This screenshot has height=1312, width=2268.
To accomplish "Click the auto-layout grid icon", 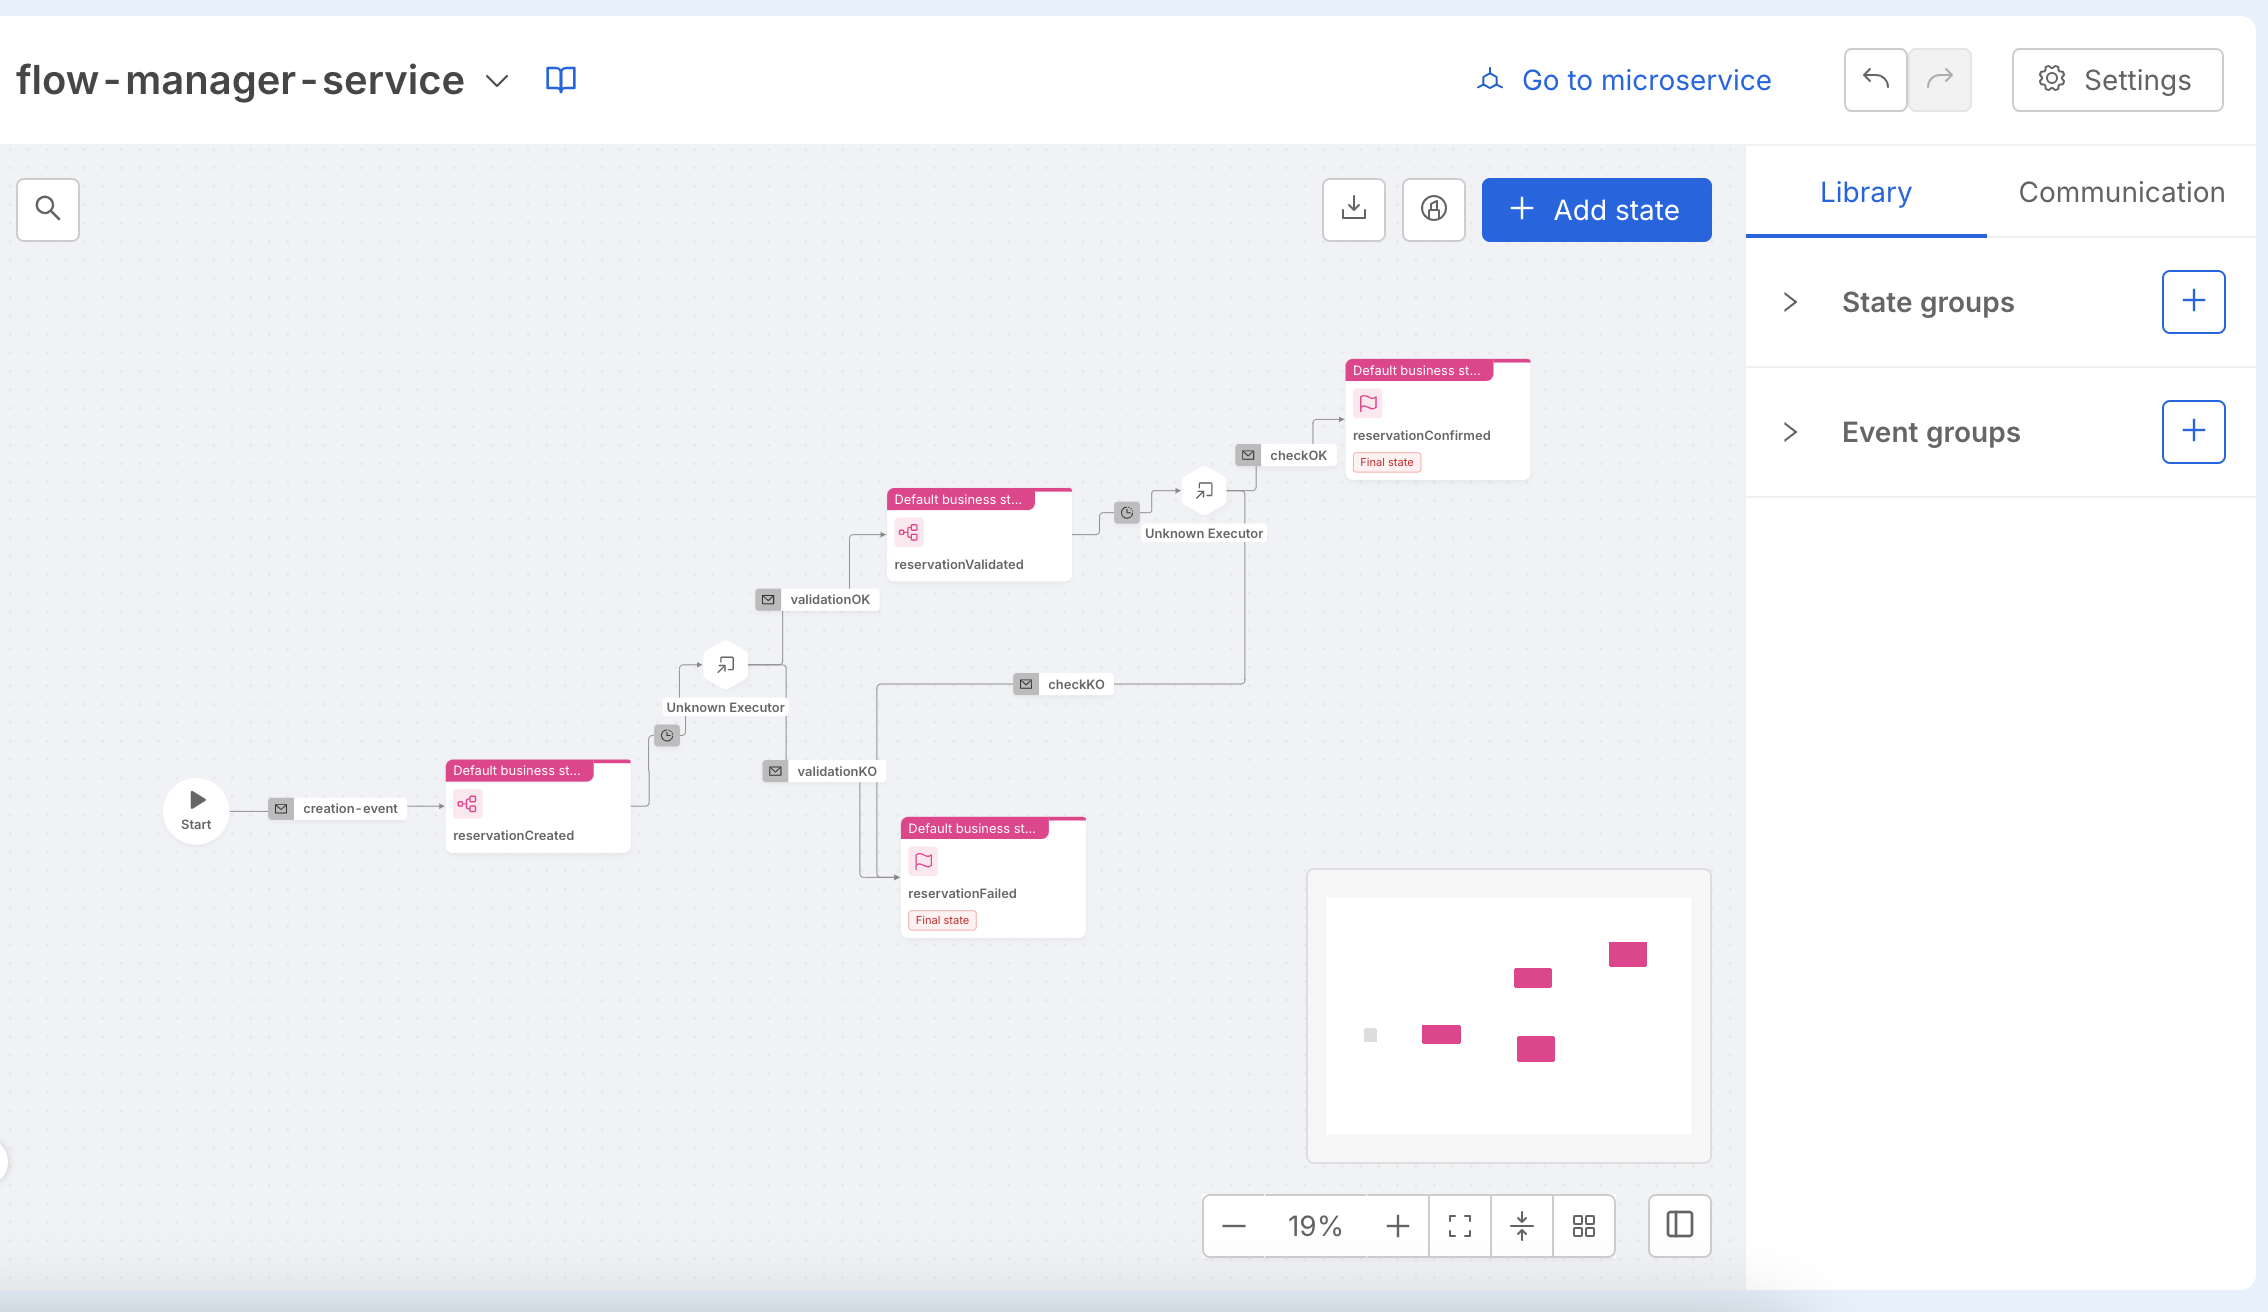I will 1583,1226.
